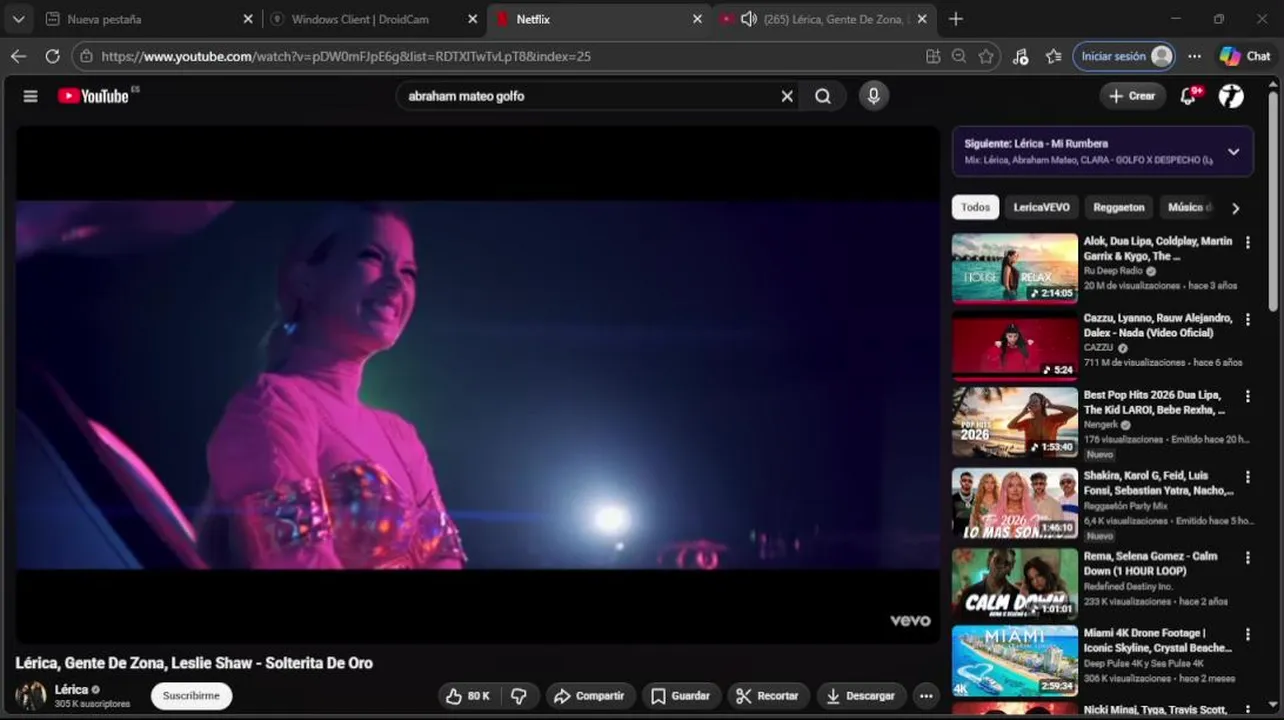The width and height of the screenshot is (1284, 720).
Task: Add page to favorites star
Action: [986, 56]
